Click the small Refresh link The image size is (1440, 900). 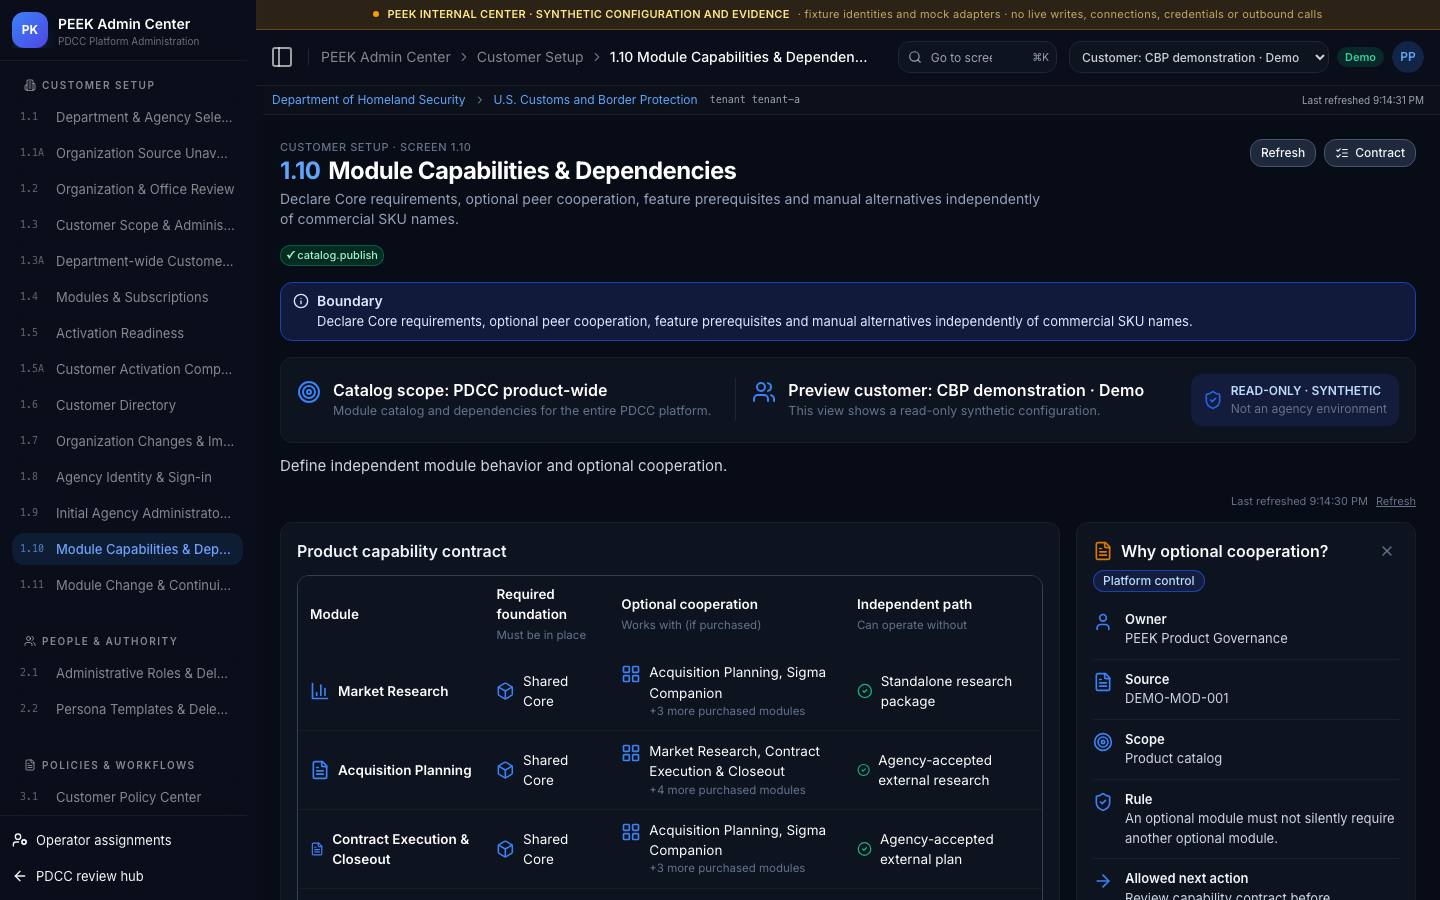[1395, 501]
